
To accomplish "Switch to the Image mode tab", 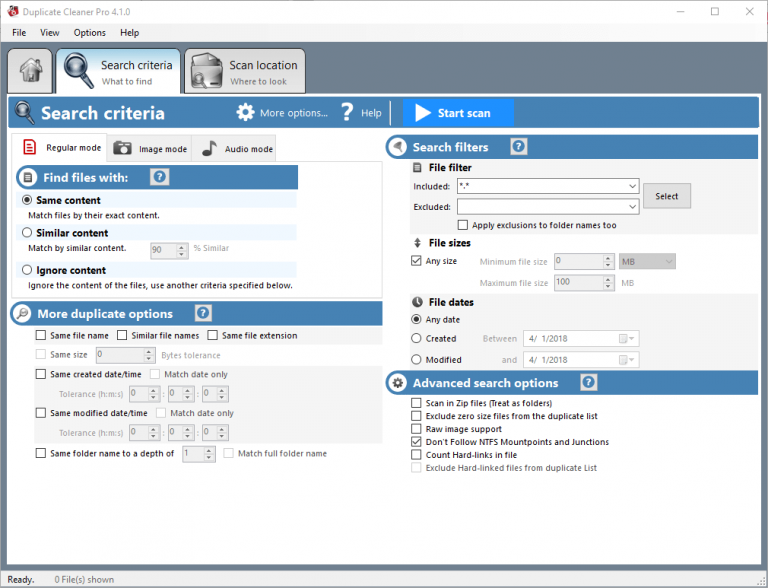I will point(150,148).
